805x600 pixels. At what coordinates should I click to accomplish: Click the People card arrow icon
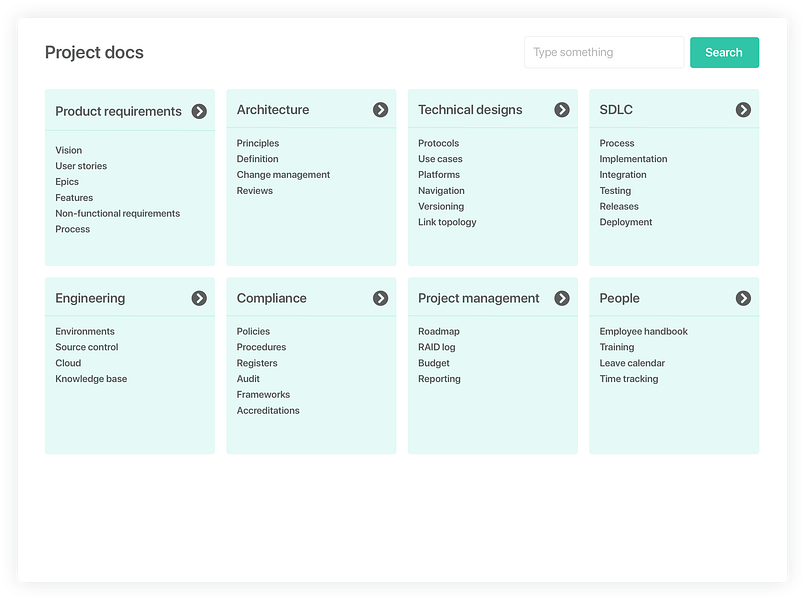[743, 298]
